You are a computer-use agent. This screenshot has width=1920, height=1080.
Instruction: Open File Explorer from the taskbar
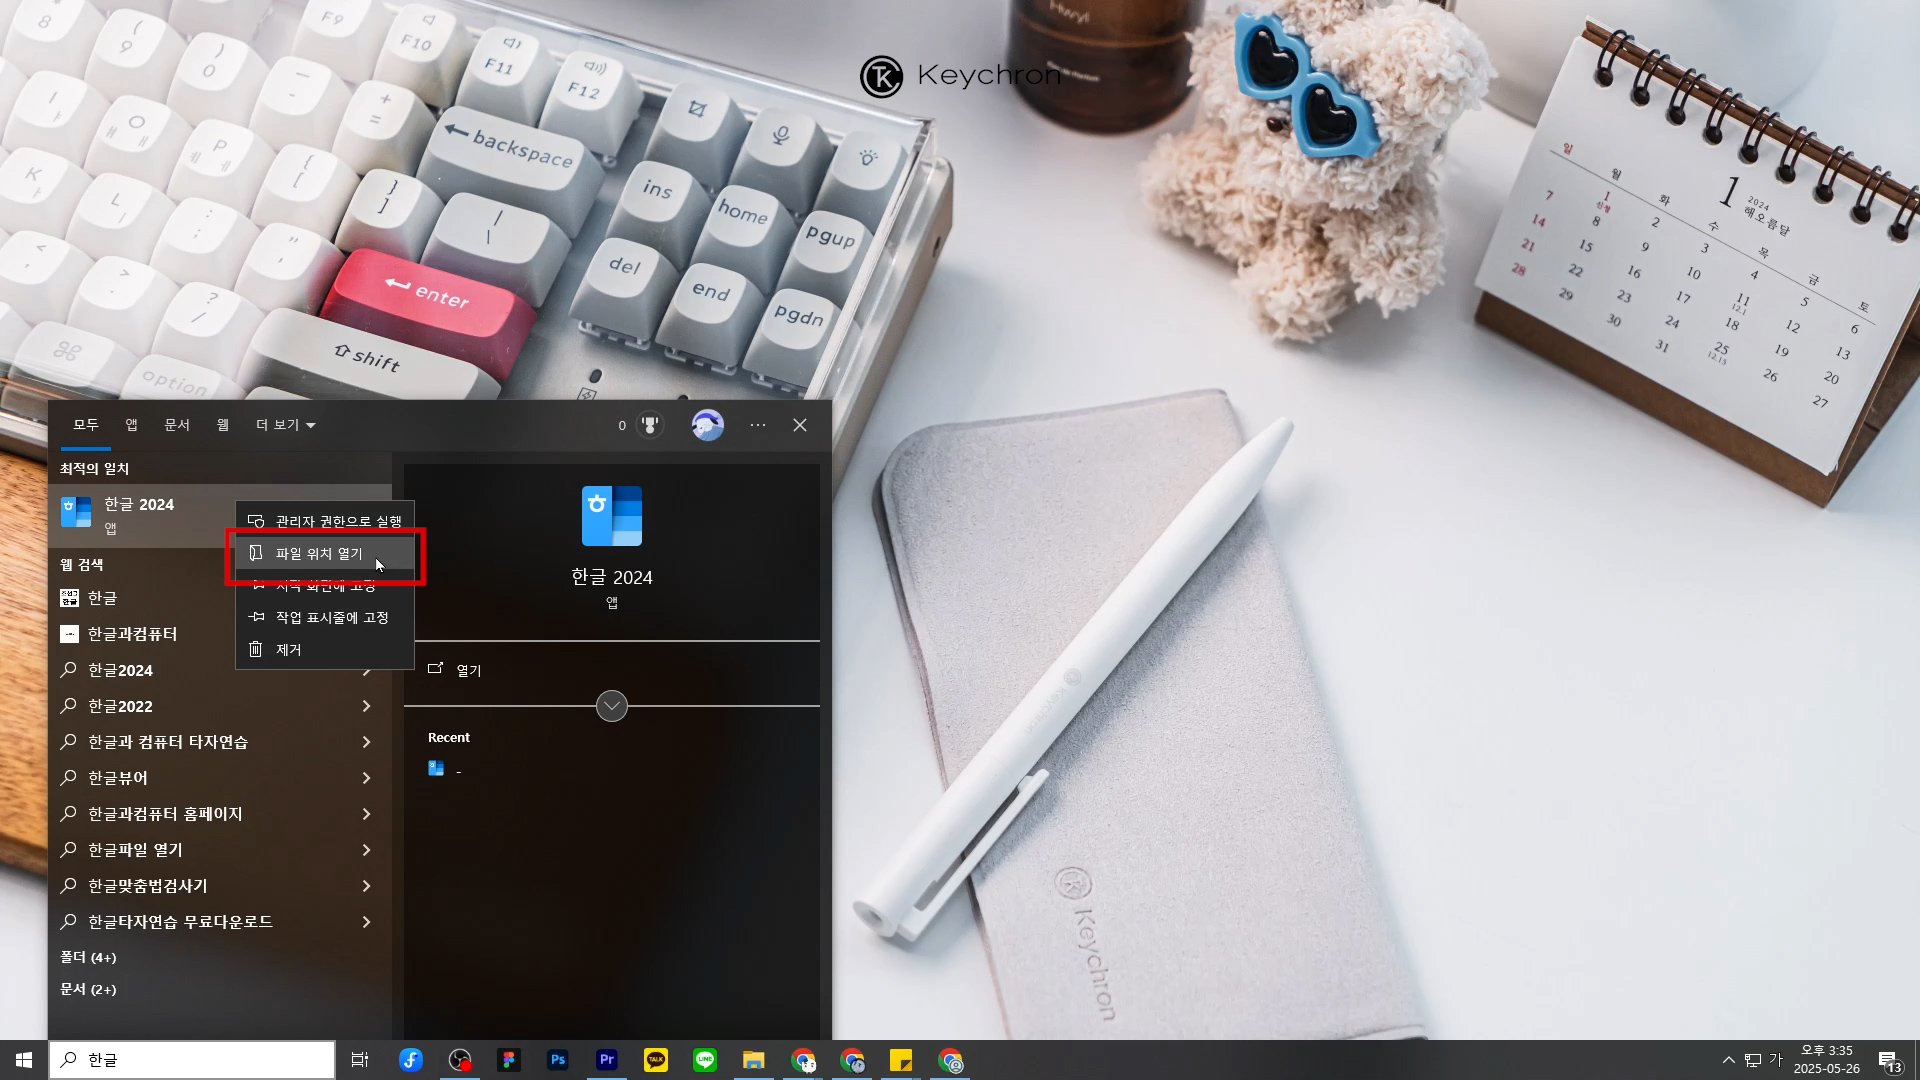coord(754,1060)
